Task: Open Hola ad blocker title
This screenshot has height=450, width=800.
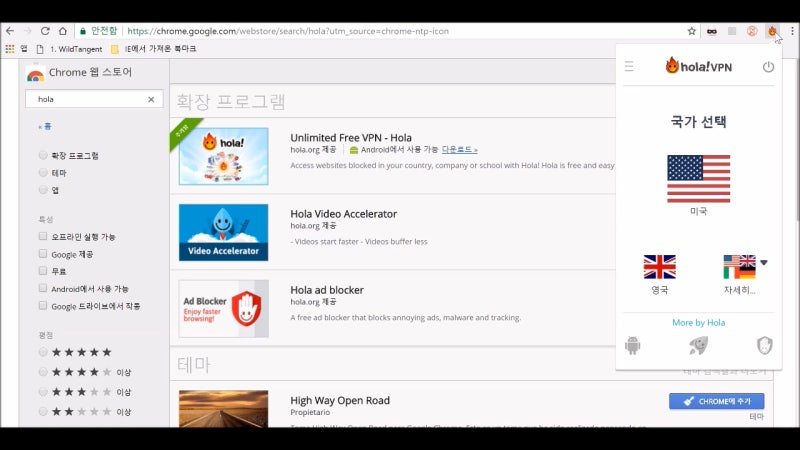Action: pyautogui.click(x=327, y=290)
